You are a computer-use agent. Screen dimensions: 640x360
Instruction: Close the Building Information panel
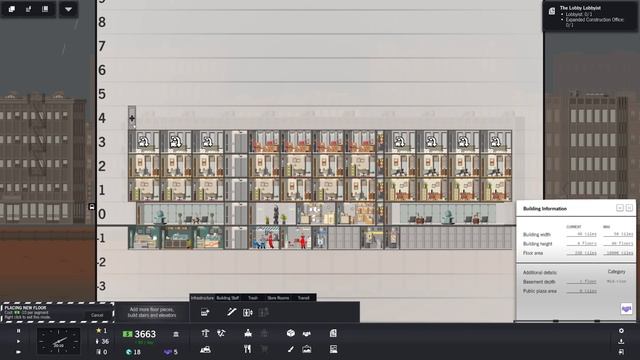pos(629,208)
